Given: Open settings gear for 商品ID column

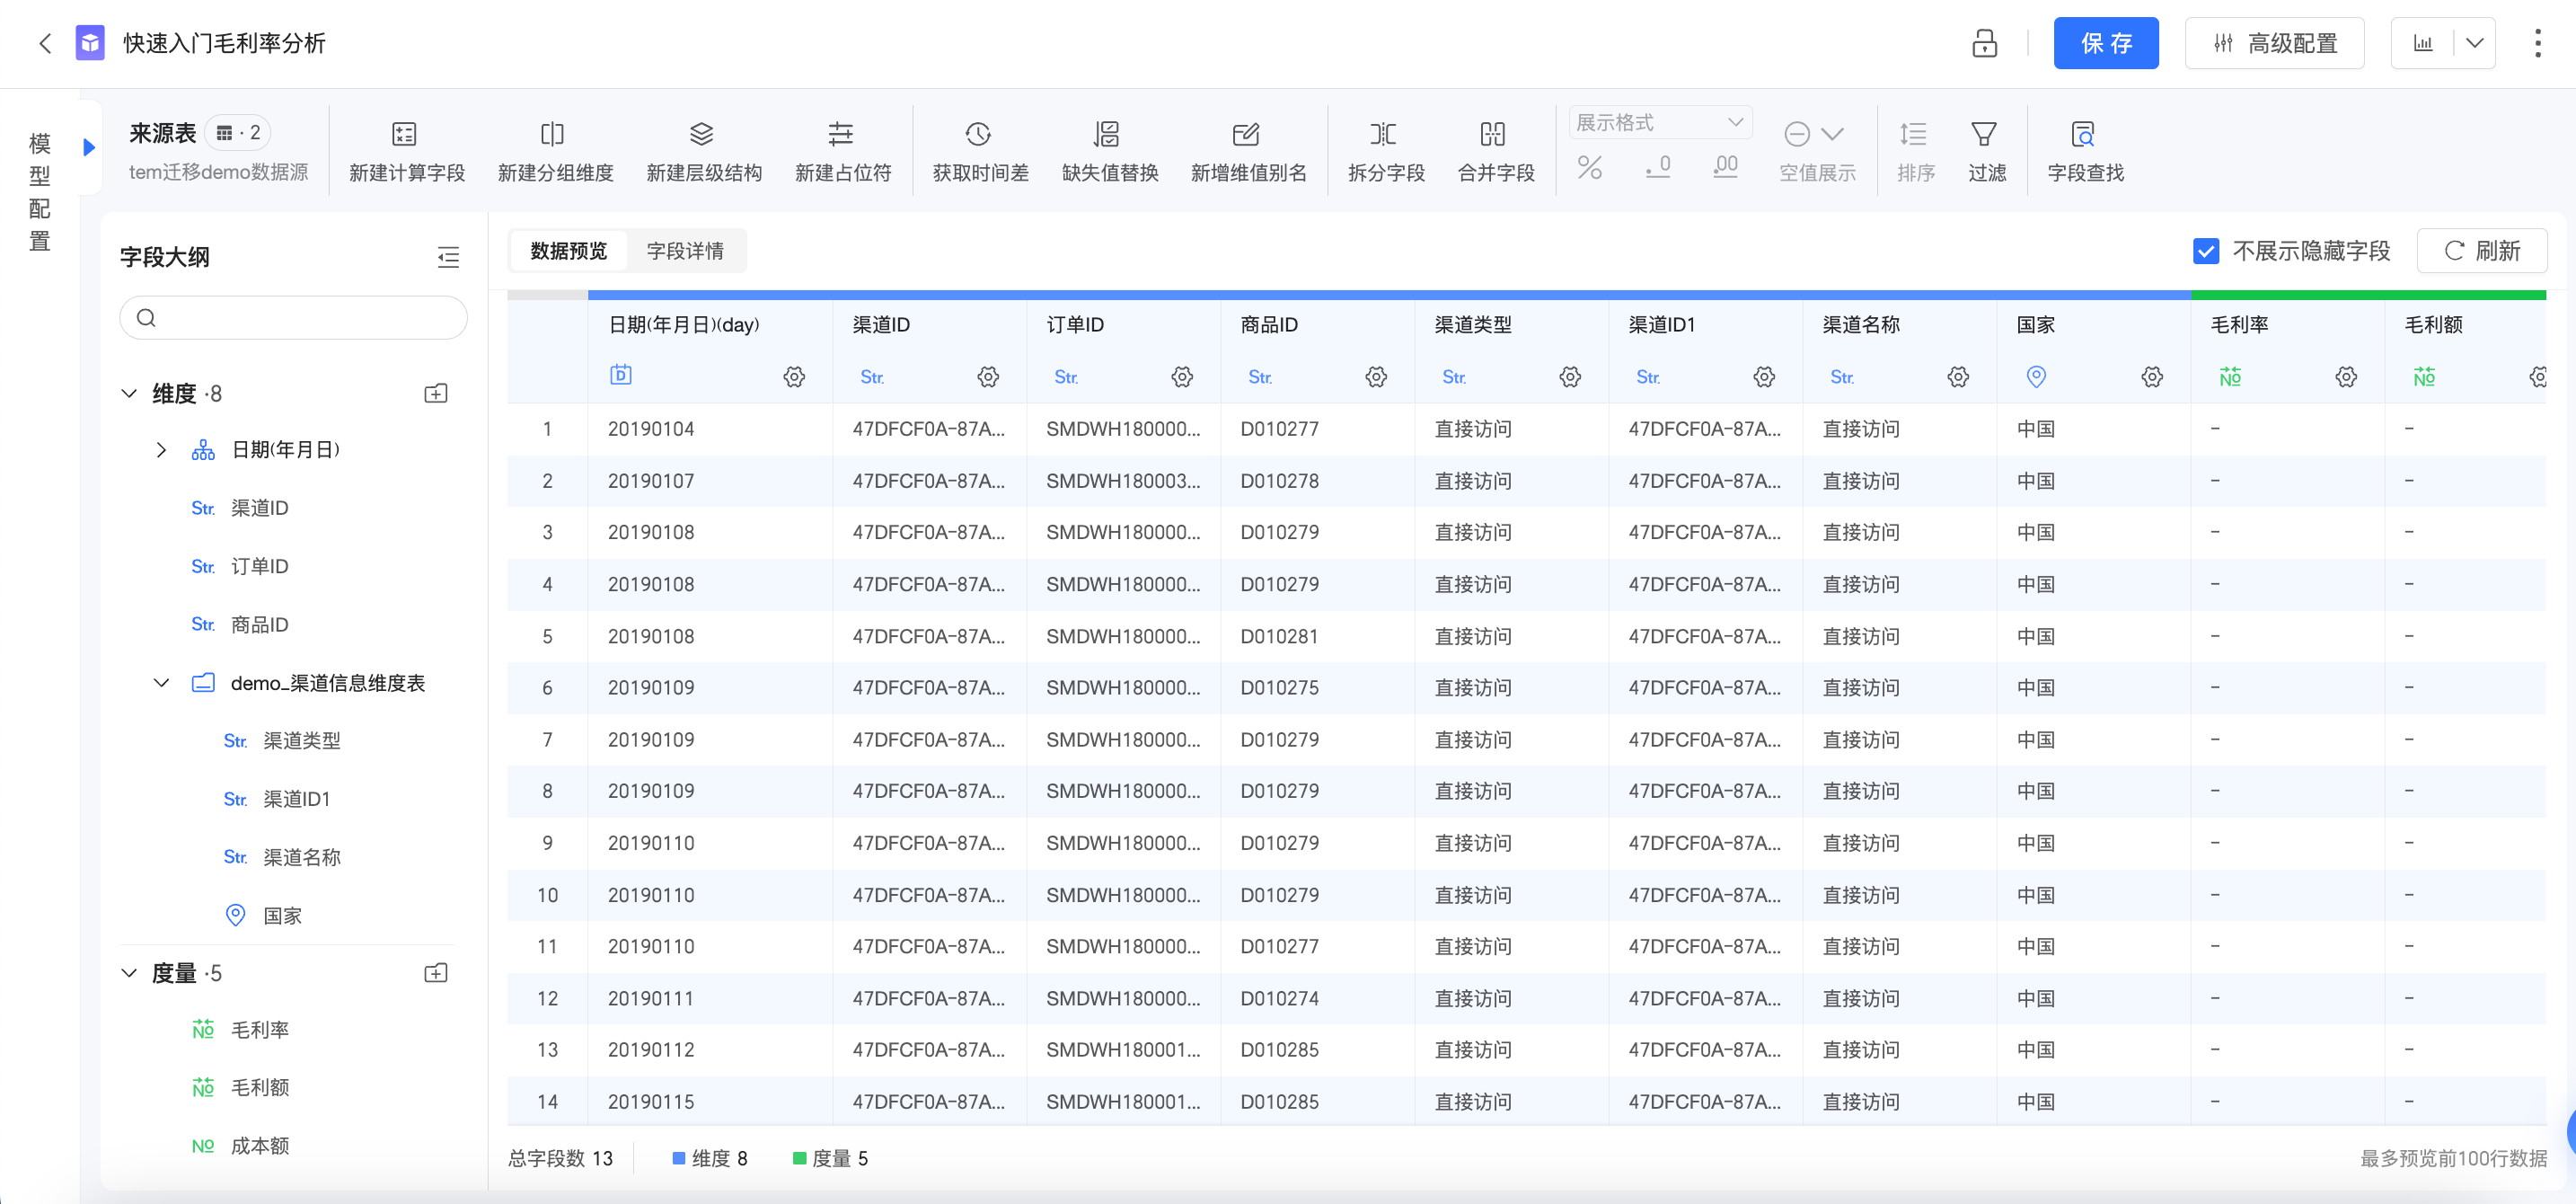Looking at the screenshot, I should [x=1376, y=377].
